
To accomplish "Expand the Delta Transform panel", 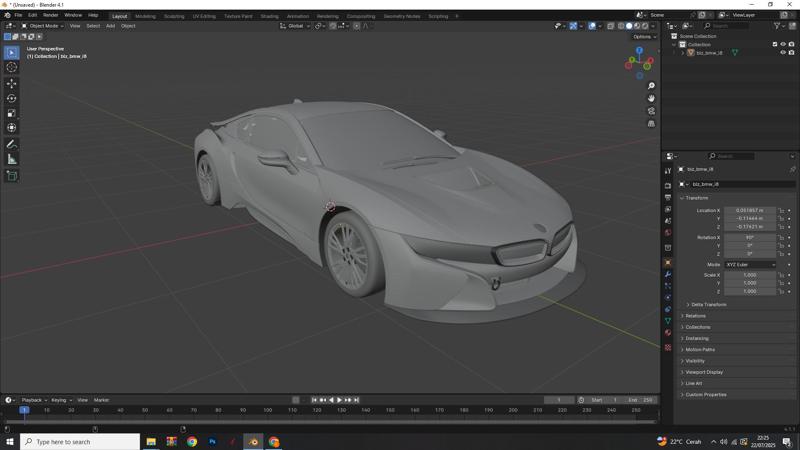I will 708,304.
